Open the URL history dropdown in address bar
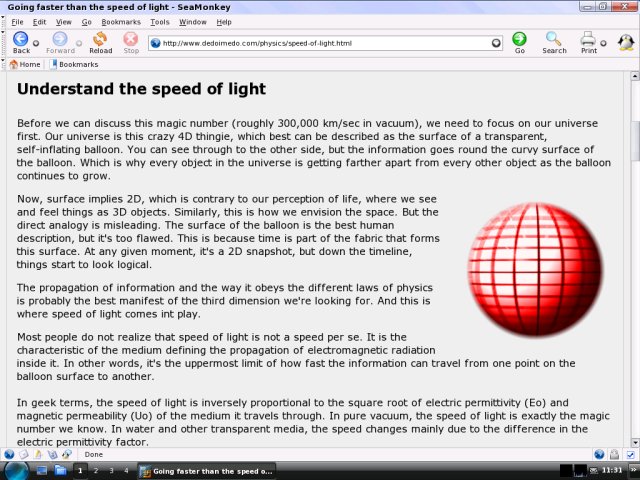The height and width of the screenshot is (480, 640). [x=496, y=43]
